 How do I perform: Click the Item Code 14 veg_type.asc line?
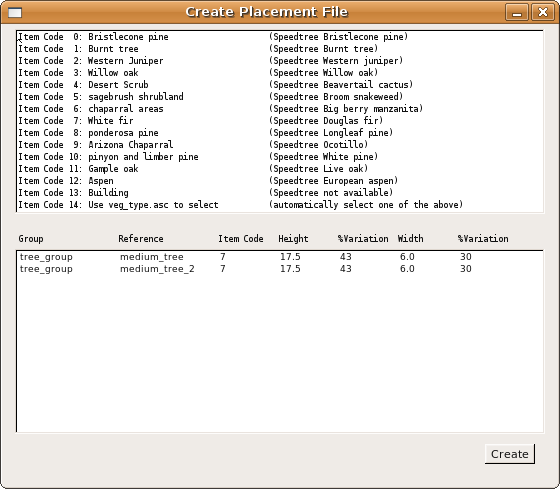pyautogui.click(x=240, y=205)
